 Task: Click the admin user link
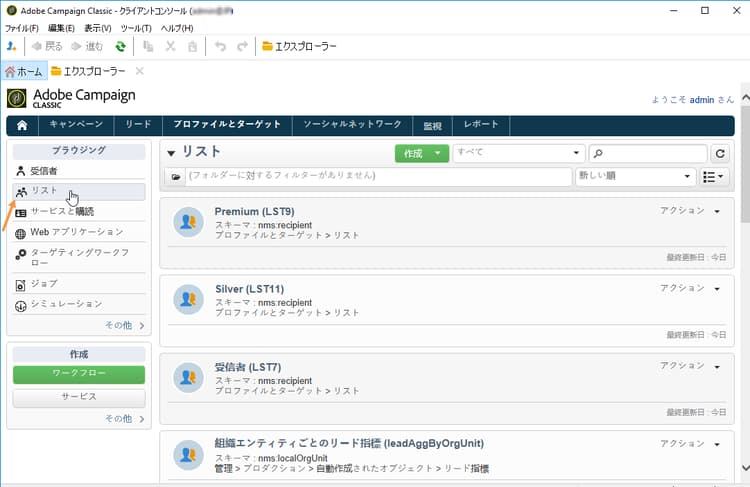(702, 100)
